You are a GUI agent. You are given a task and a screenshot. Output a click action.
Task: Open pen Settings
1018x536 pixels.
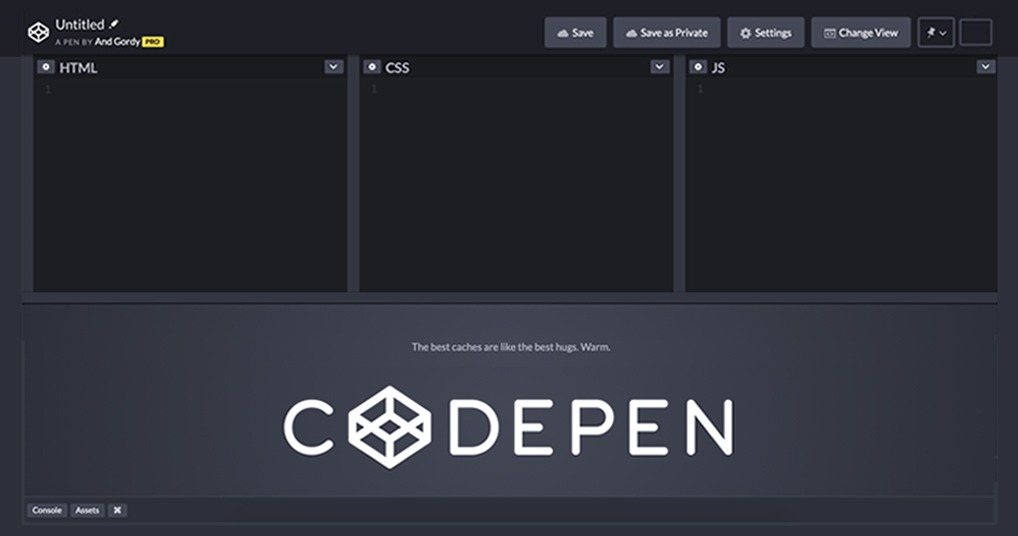point(766,32)
